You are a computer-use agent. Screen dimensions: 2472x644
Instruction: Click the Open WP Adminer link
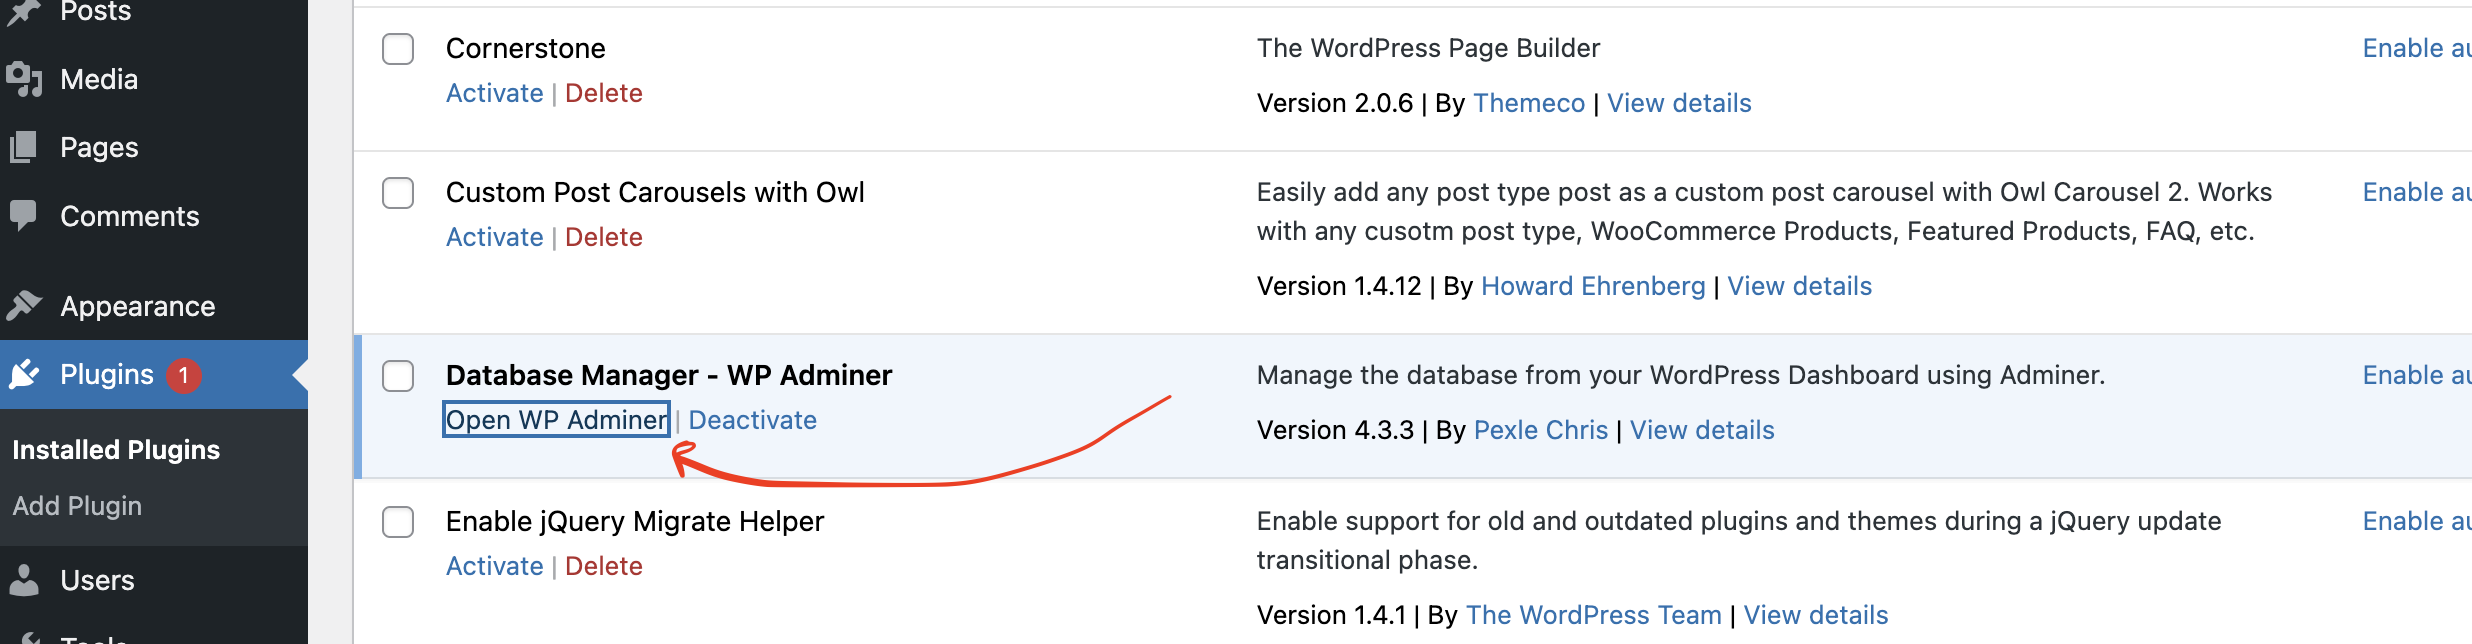coord(556,420)
